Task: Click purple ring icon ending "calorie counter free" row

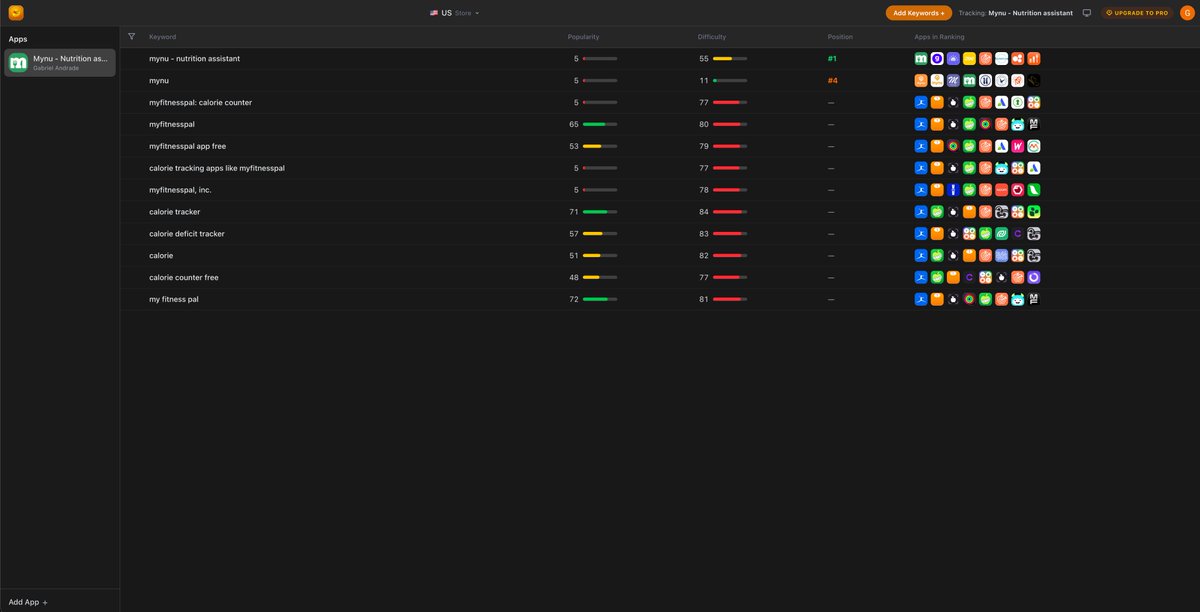Action: pyautogui.click(x=1034, y=277)
